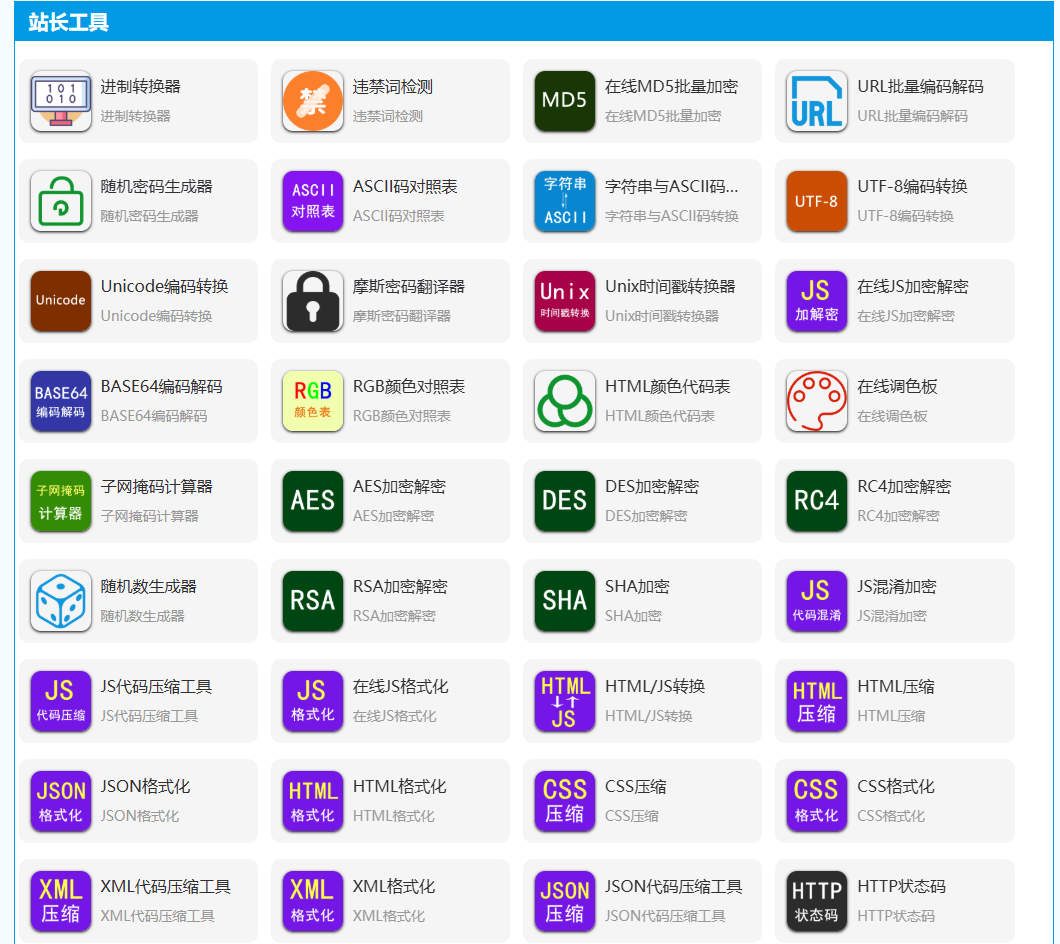Viewport: 1060px width, 944px height.
Task: Click the dark green MD5 icon
Action: 565,101
